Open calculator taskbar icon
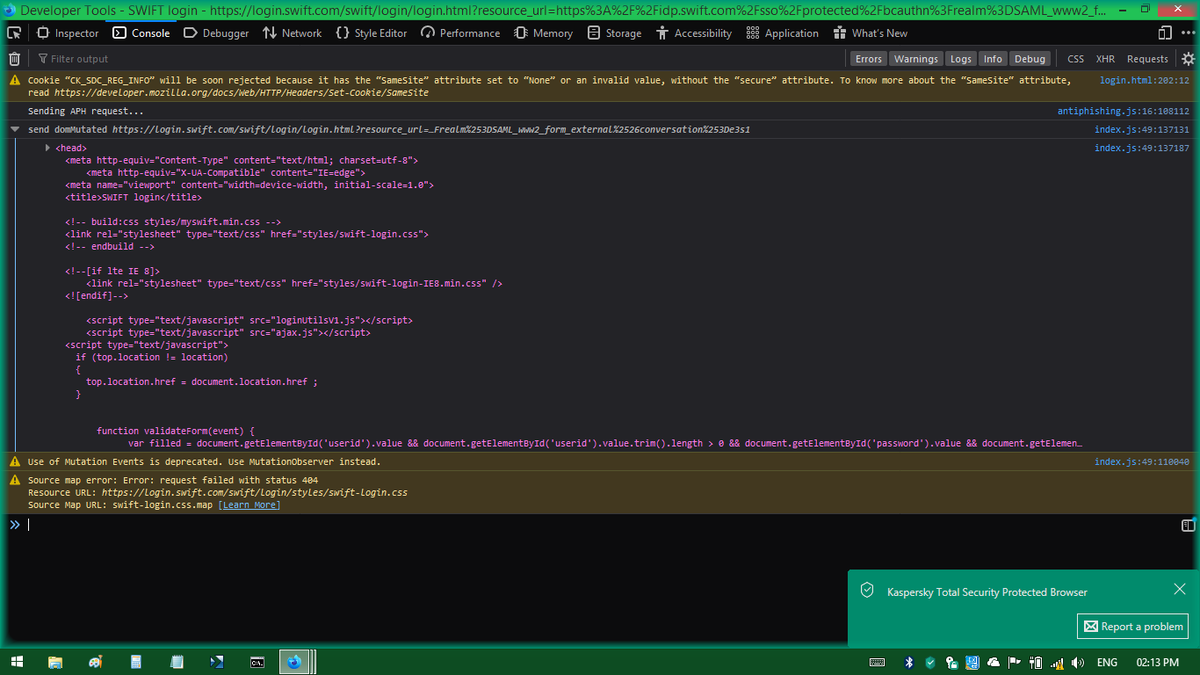The image size is (1200, 675). pos(136,662)
